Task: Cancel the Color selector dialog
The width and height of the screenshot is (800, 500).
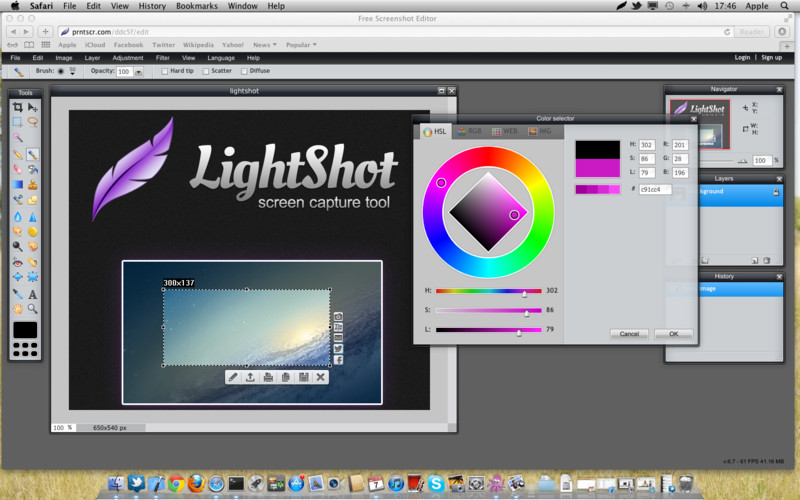Action: click(x=629, y=333)
